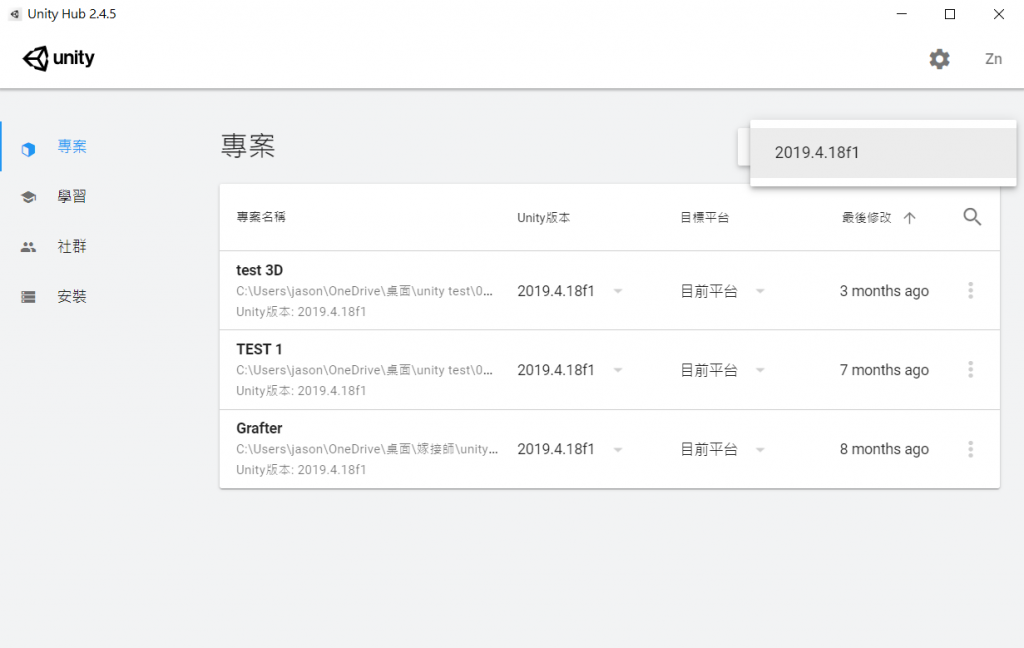This screenshot has width=1024, height=648.
Task: Expand Unity version dropdown for test 3D
Action: pos(618,291)
